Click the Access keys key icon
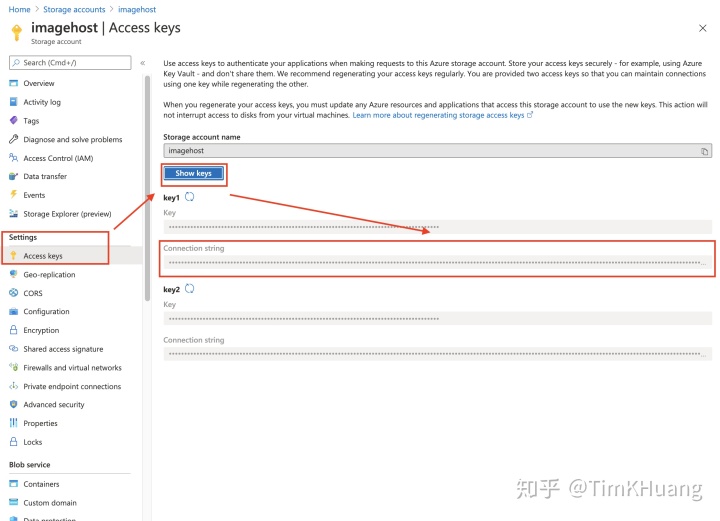Screen dimensions: 720x521 14,256
